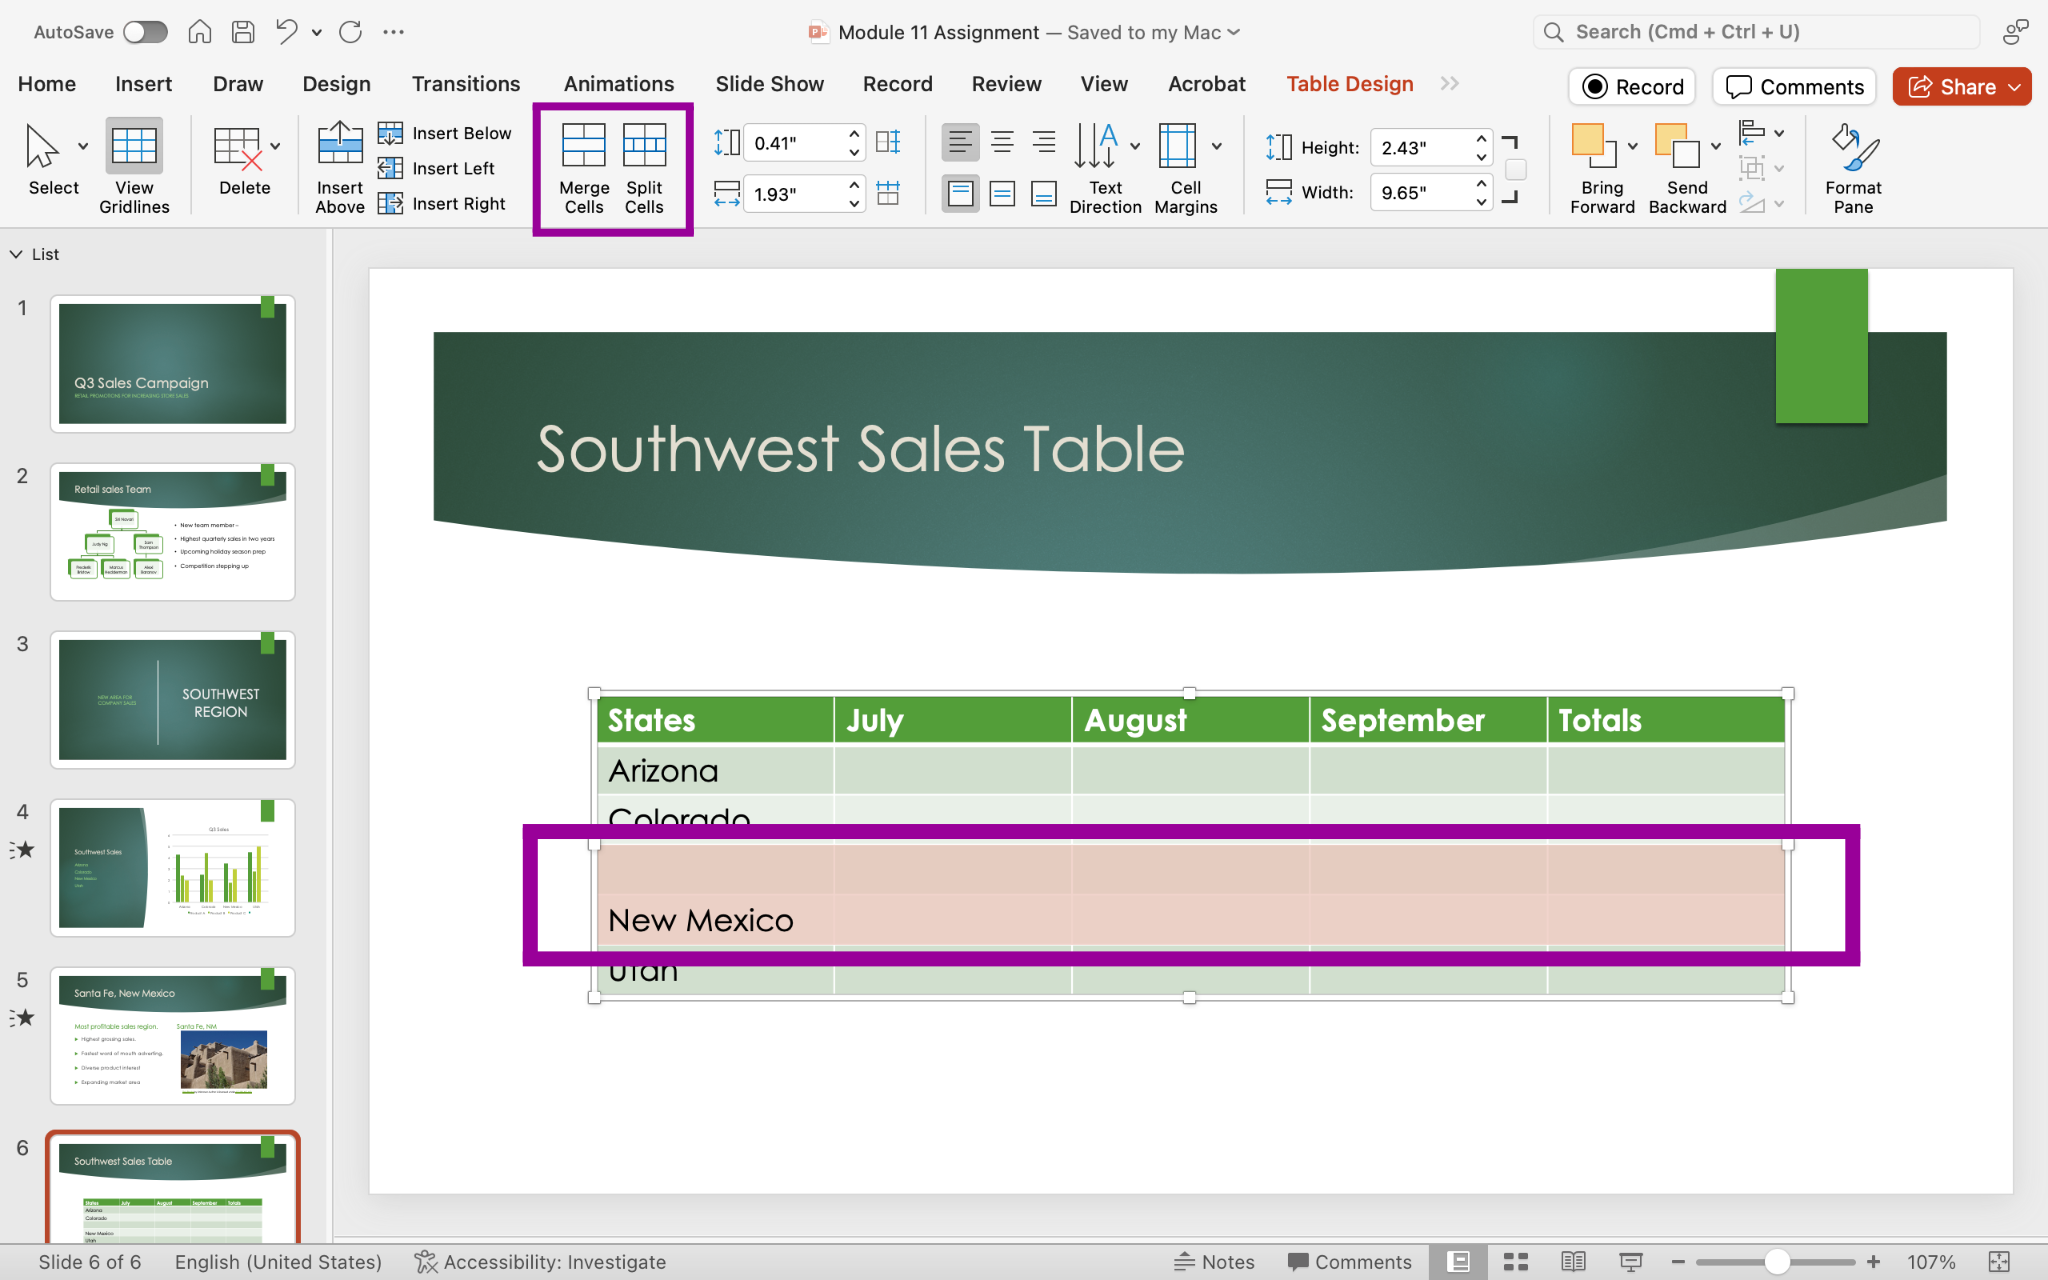Click the Home icon in title bar

(x=200, y=32)
